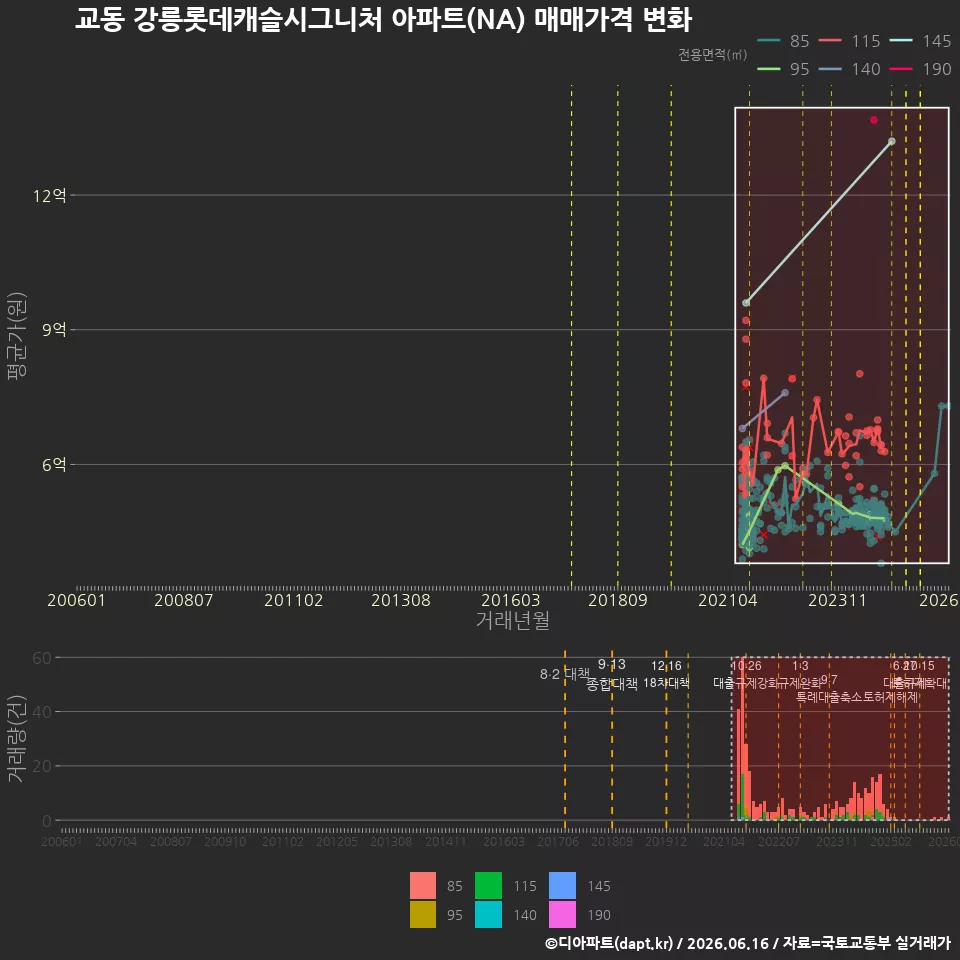Click the upper end point of purple 140 line
The height and width of the screenshot is (960, 960).
click(x=785, y=392)
